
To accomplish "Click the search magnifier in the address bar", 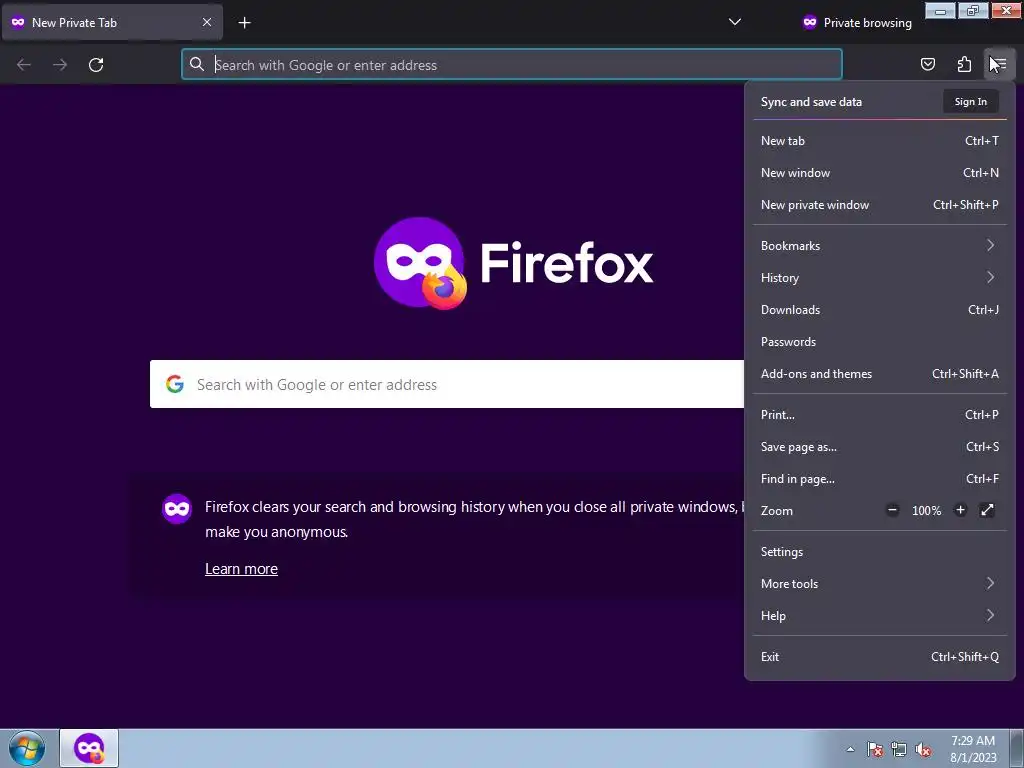I will tap(197, 64).
